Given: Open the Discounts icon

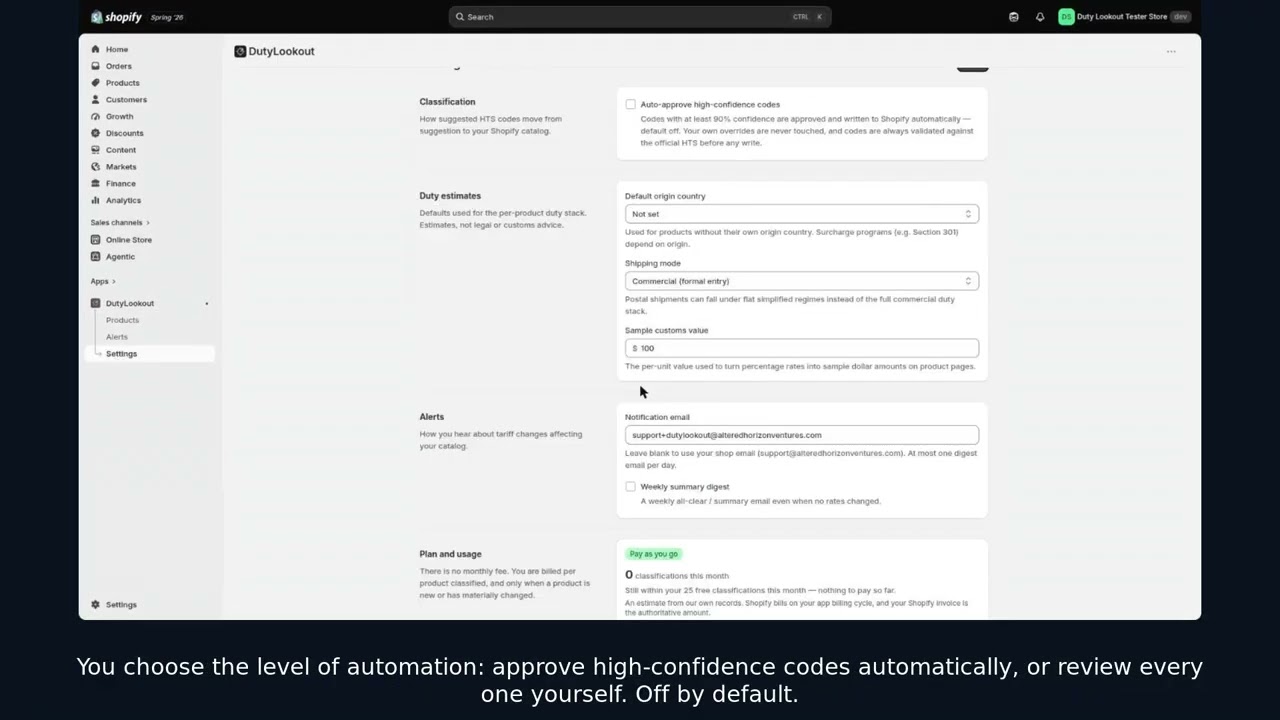Looking at the screenshot, I should (x=96, y=133).
